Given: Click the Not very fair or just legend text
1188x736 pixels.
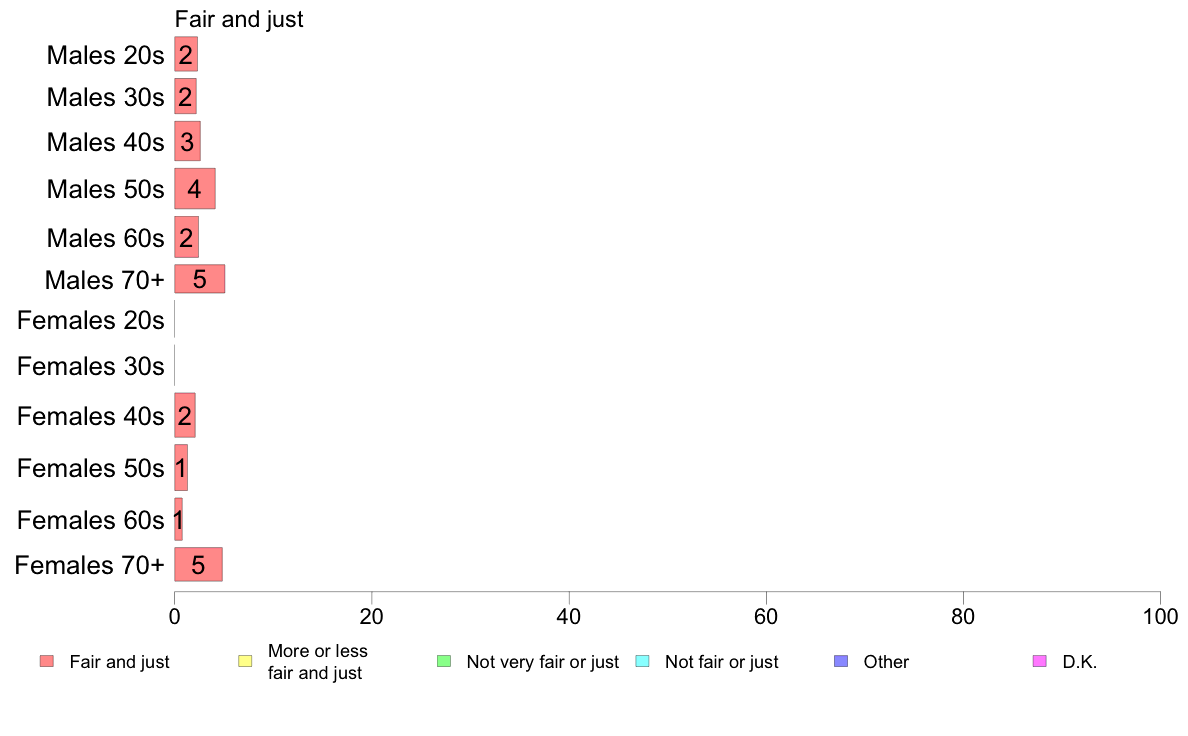Looking at the screenshot, I should (542, 662).
